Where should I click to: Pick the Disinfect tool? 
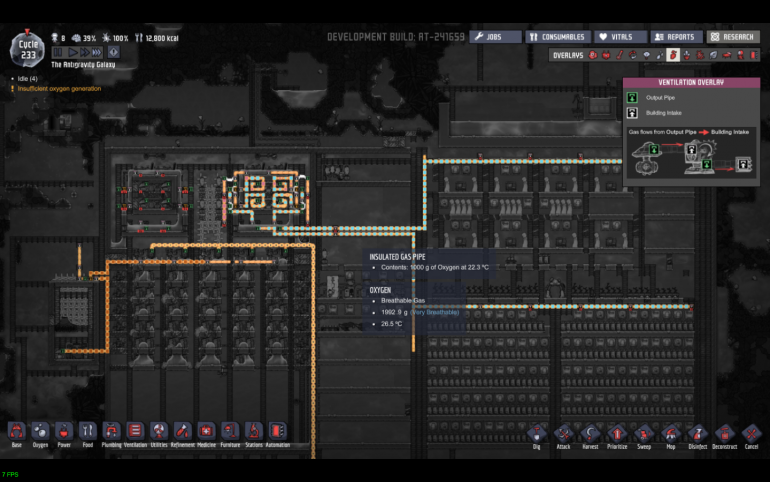point(697,433)
